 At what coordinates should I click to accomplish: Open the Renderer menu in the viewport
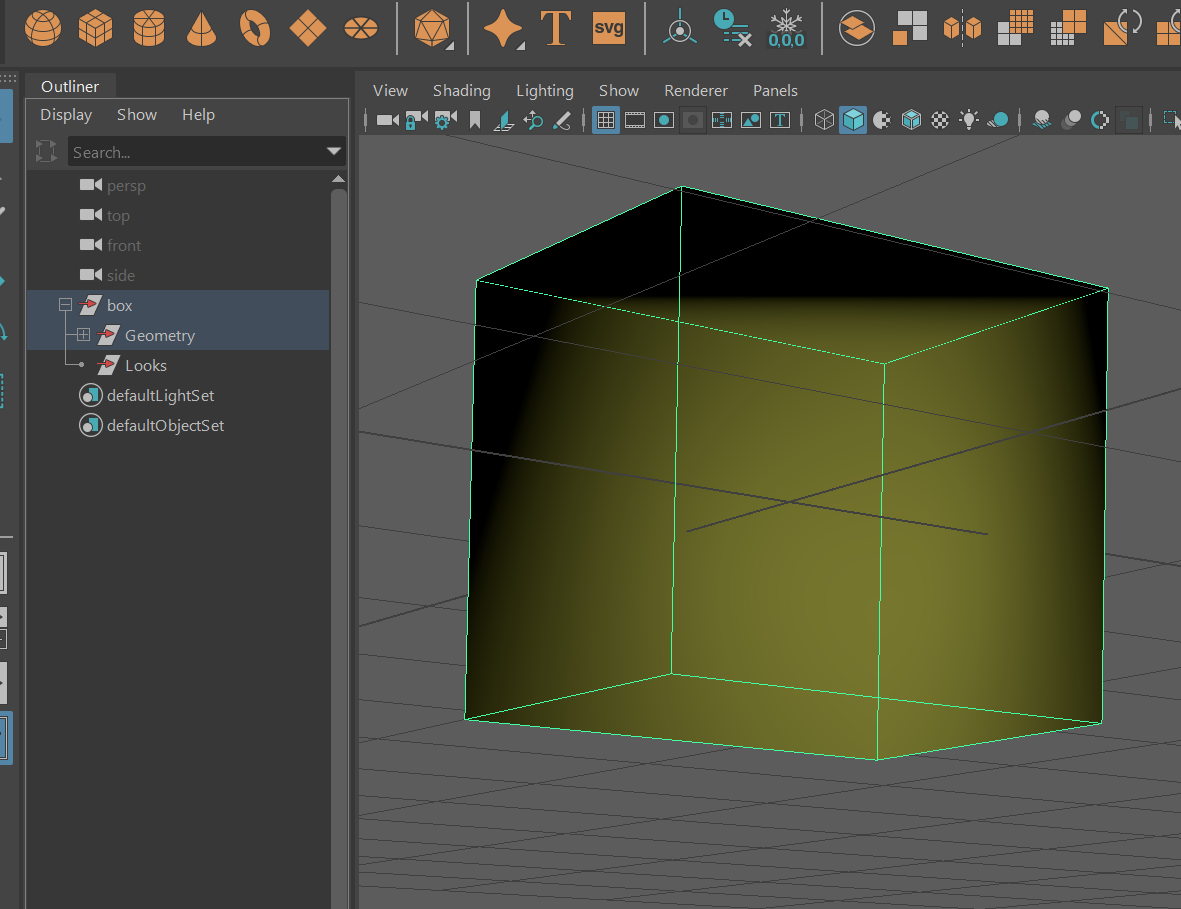(x=696, y=90)
